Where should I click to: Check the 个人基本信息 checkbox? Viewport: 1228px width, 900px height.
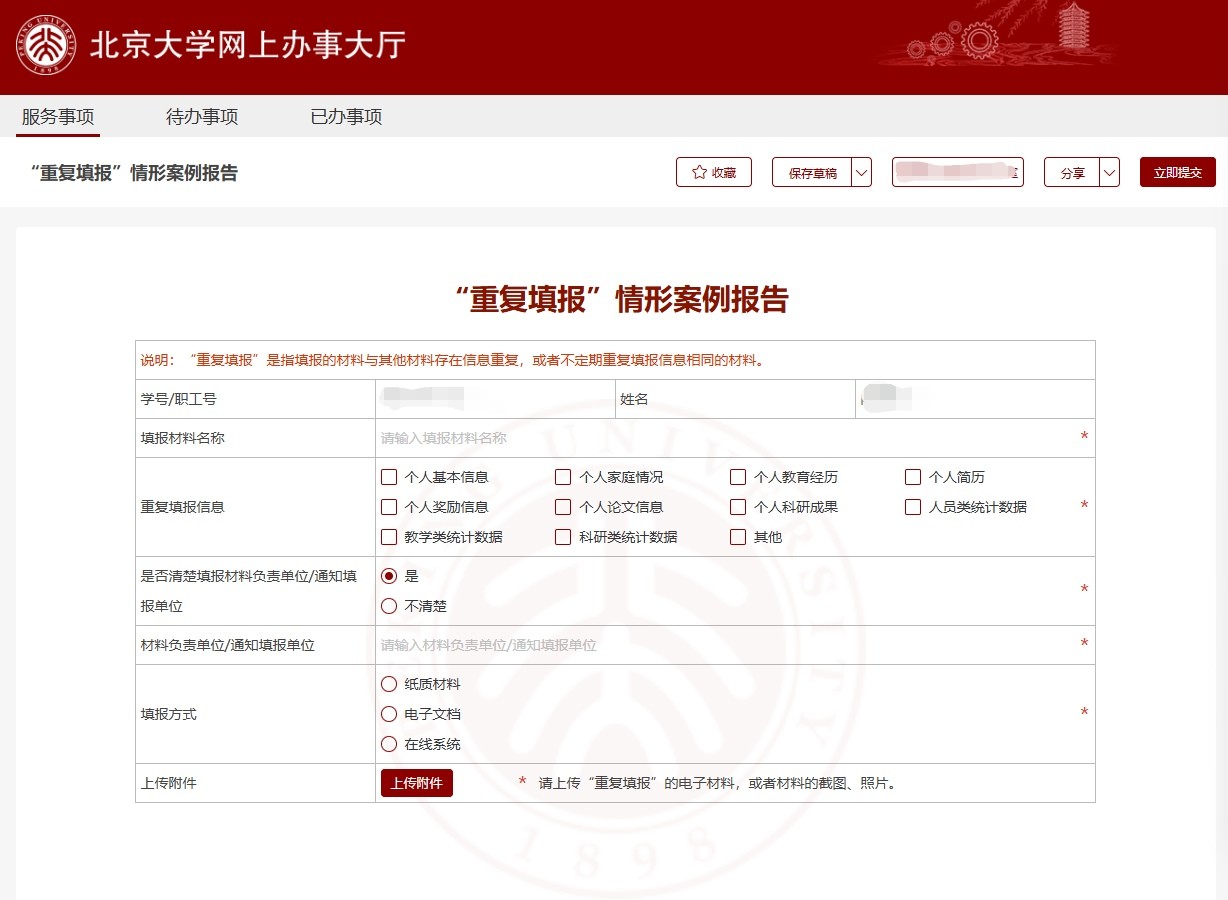click(x=390, y=478)
